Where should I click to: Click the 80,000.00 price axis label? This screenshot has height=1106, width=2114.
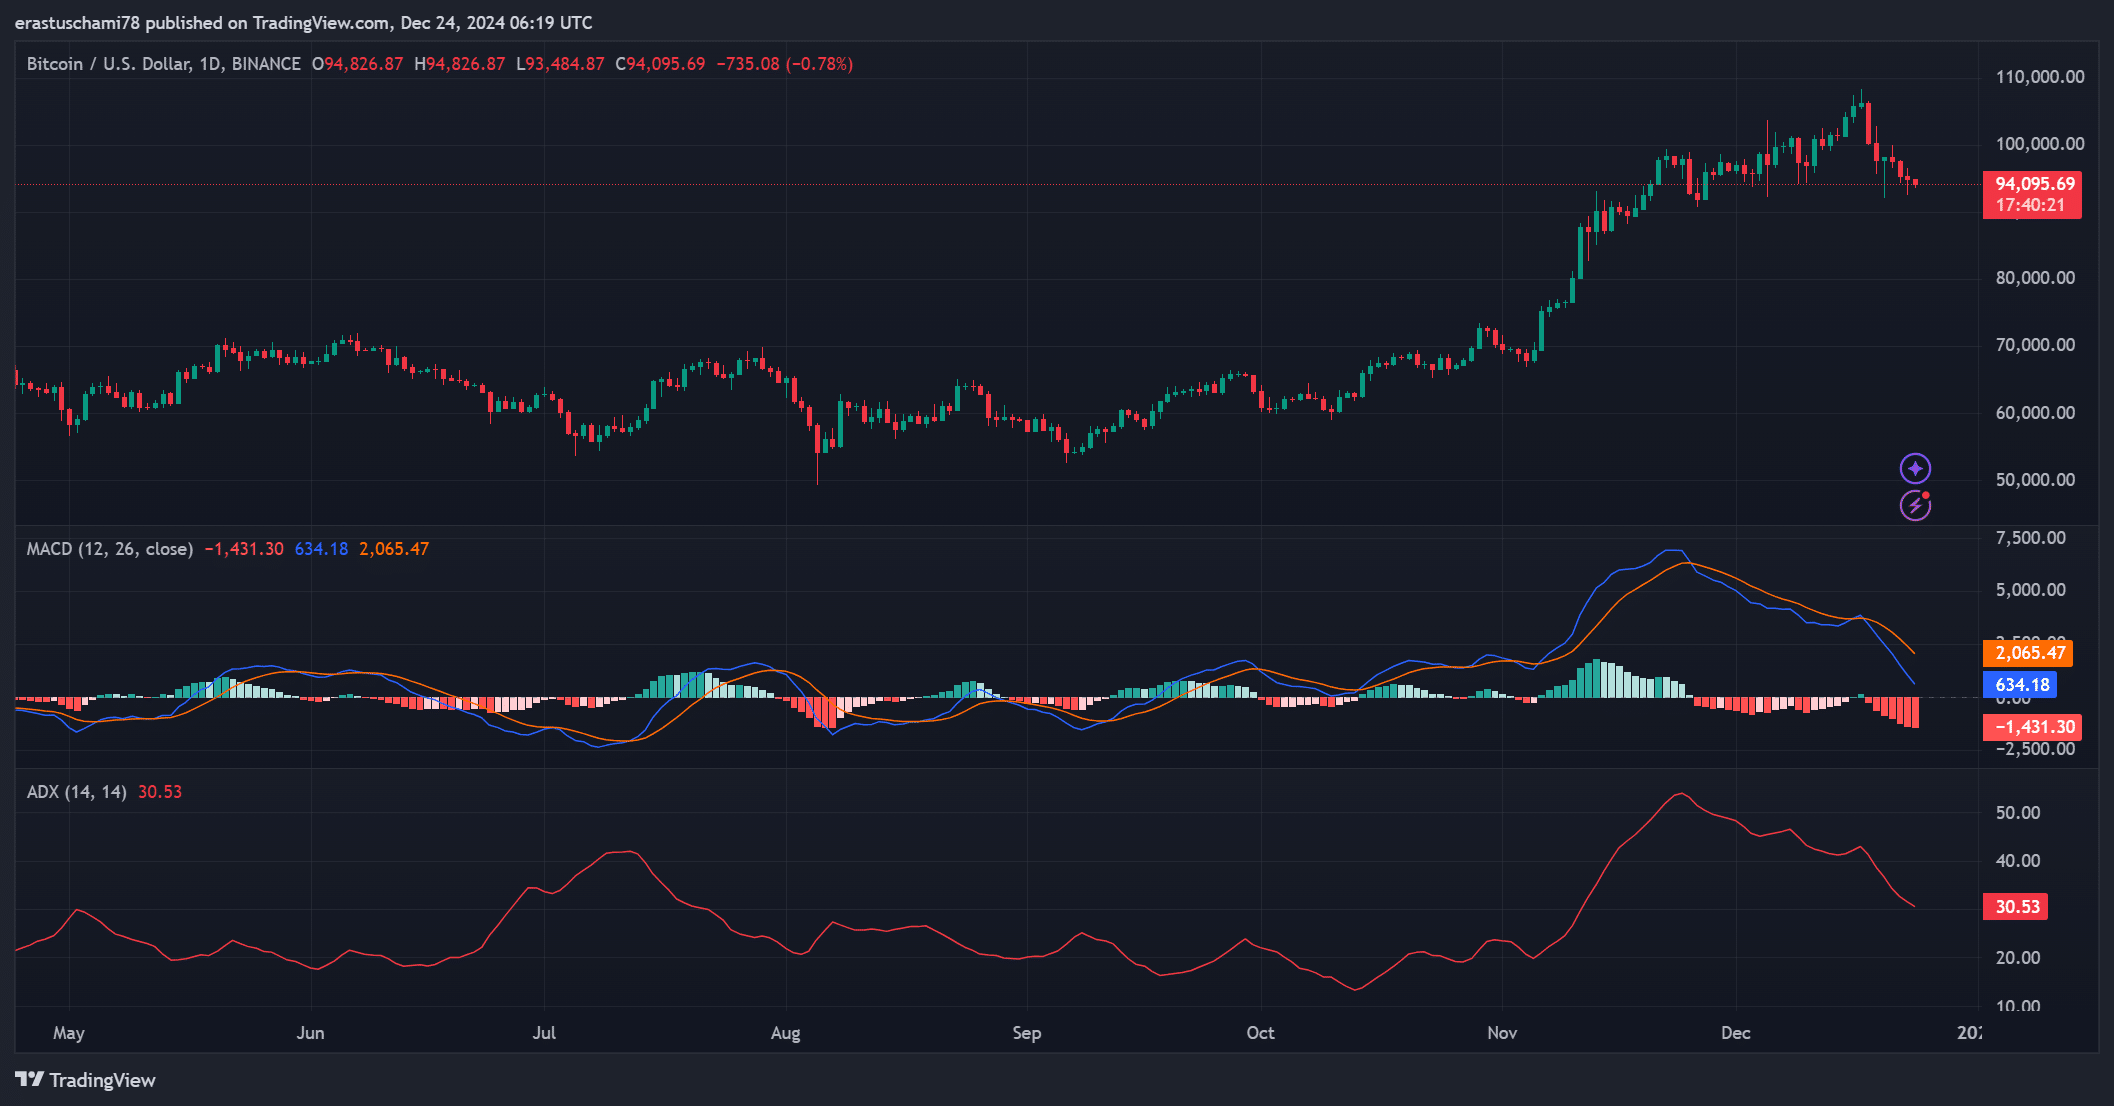point(2035,278)
